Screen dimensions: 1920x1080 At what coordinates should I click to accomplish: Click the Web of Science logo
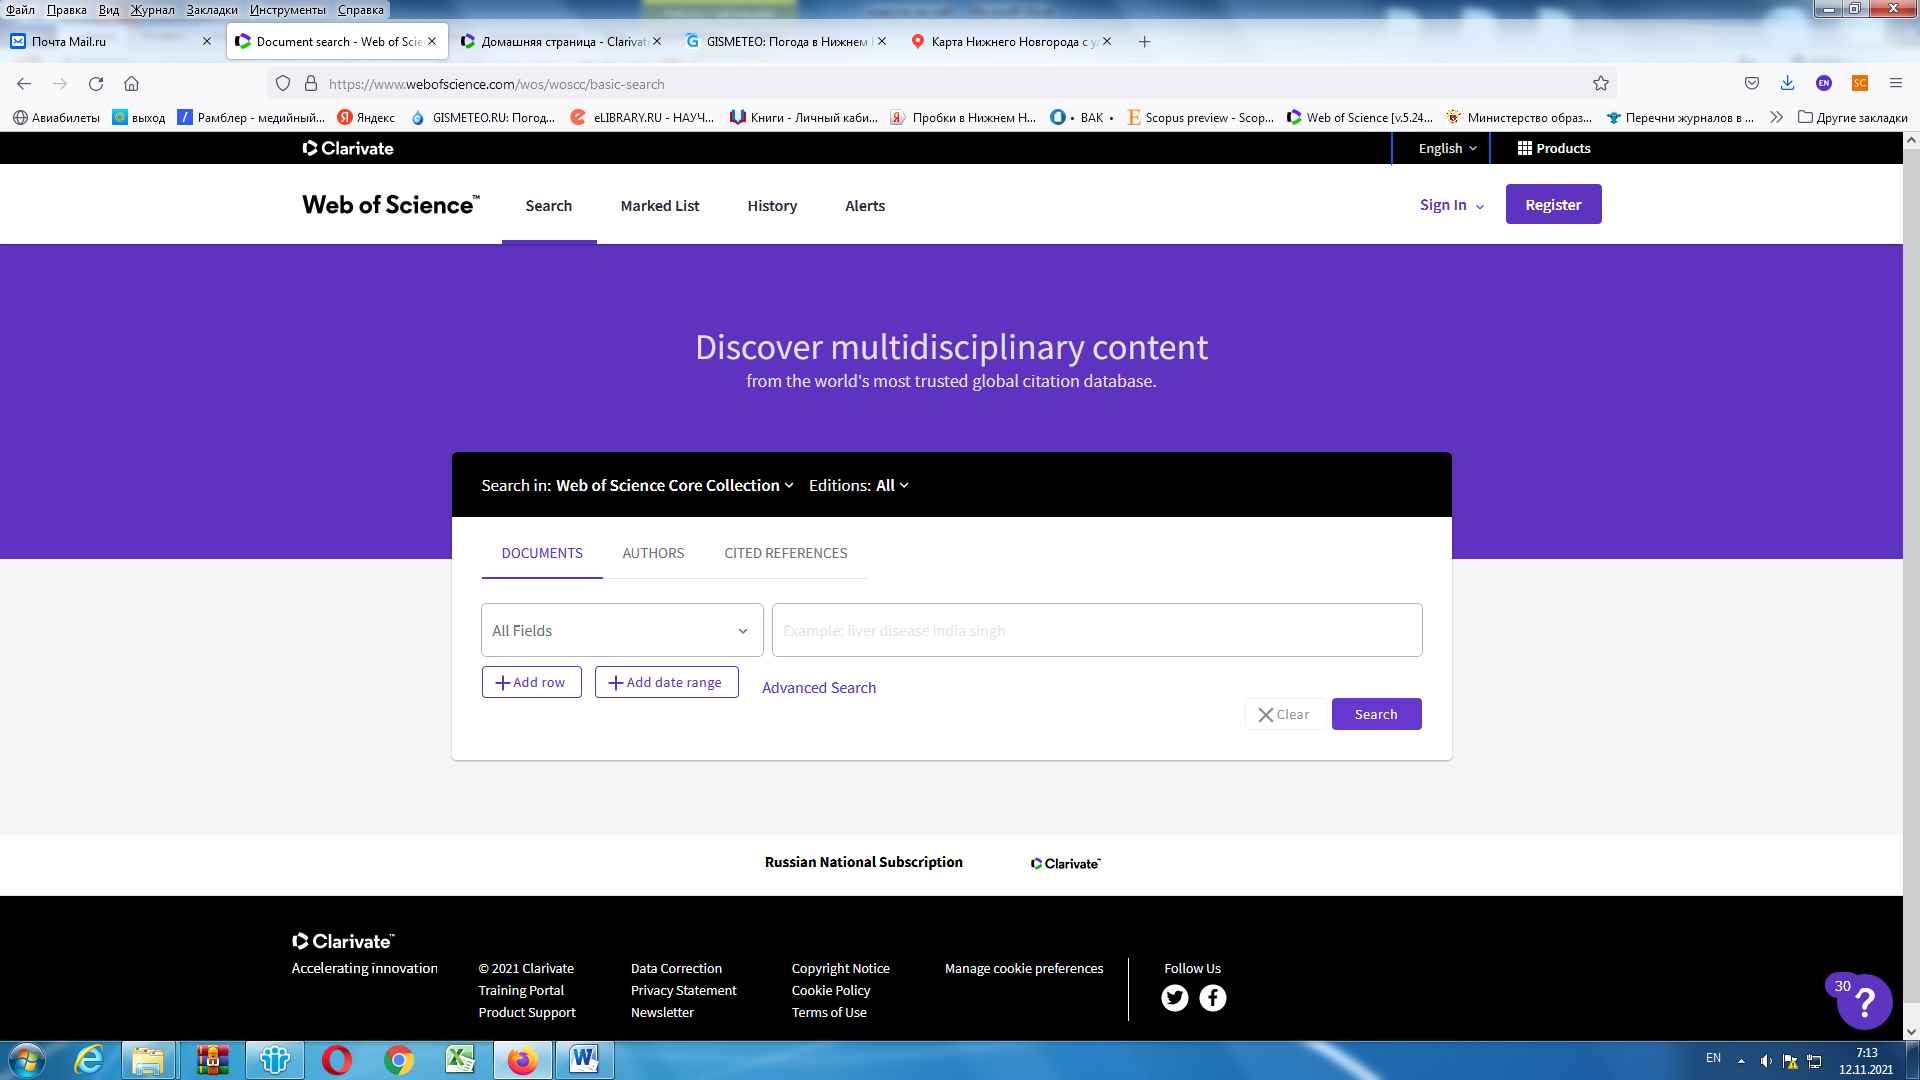[391, 205]
